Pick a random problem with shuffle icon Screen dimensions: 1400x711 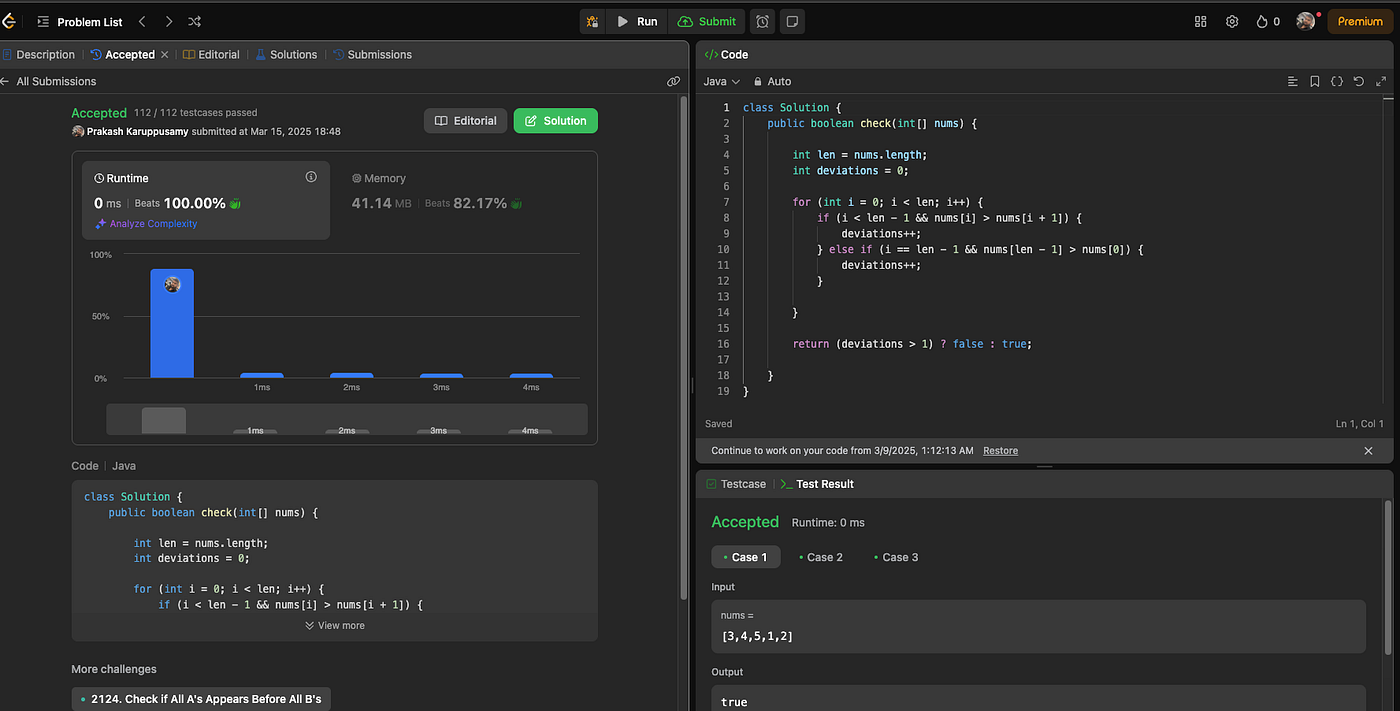[x=195, y=21]
